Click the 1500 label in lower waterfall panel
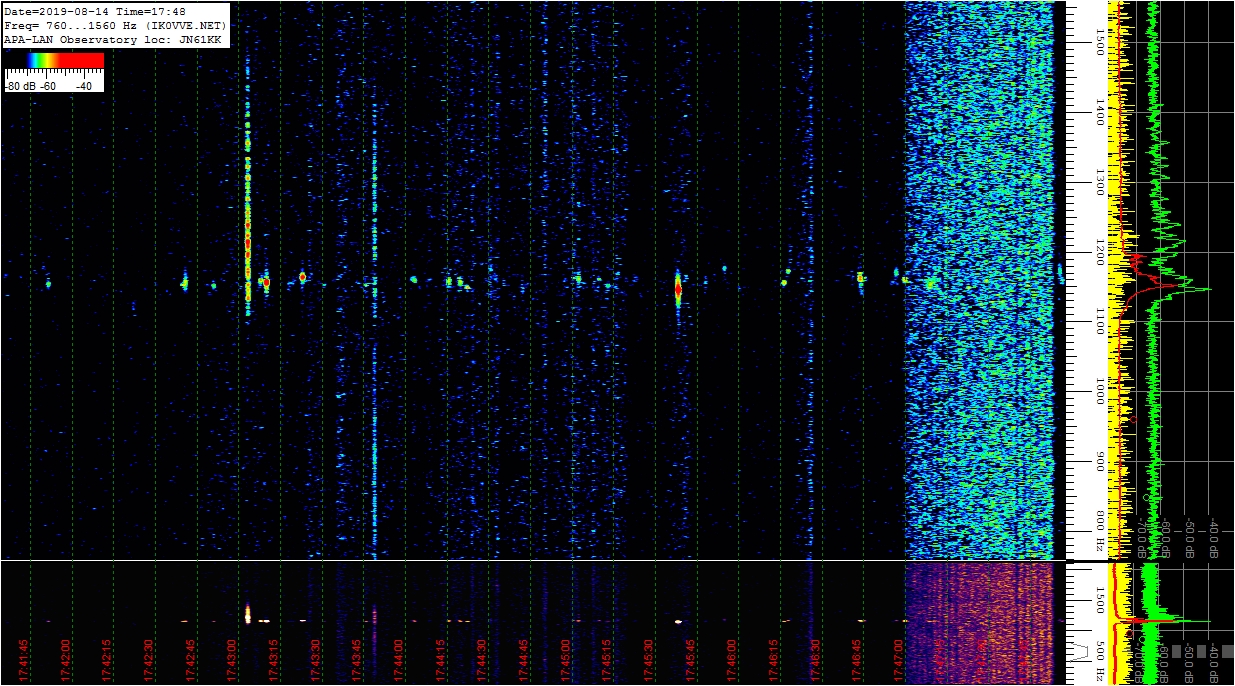Viewport: 1235px width, 686px height. (x=1099, y=600)
